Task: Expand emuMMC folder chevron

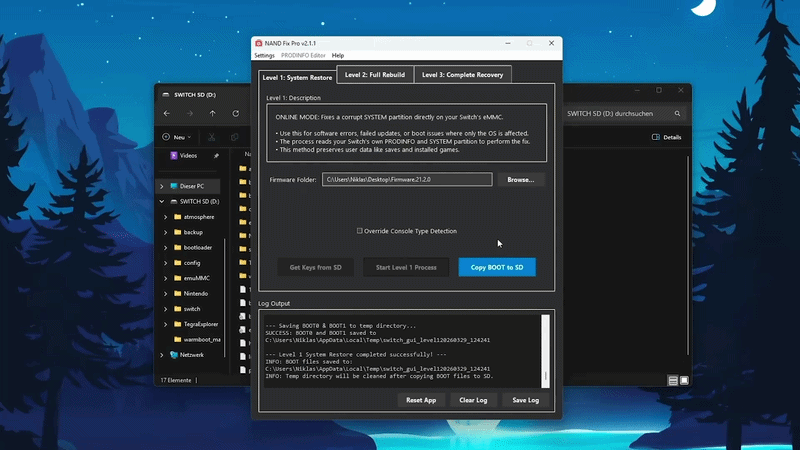Action: 165,278
